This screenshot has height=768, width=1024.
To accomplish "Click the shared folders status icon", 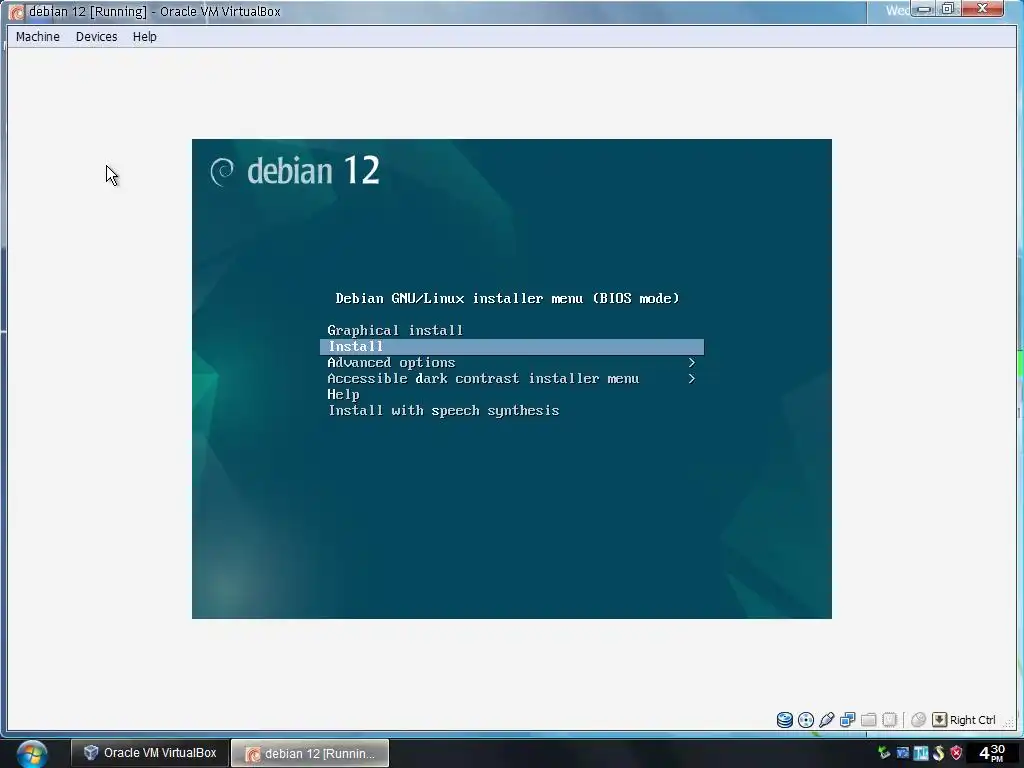I will pyautogui.click(x=869, y=720).
